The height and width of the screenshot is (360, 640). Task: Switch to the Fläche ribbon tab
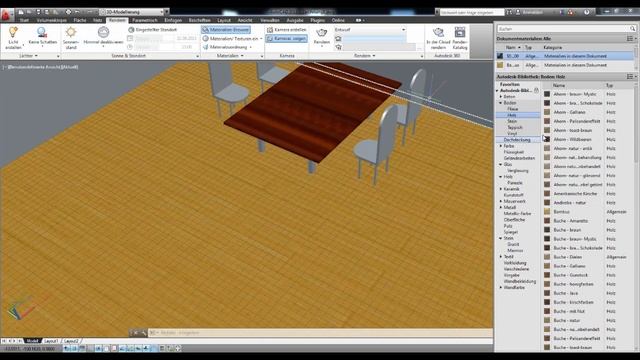[x=80, y=20]
